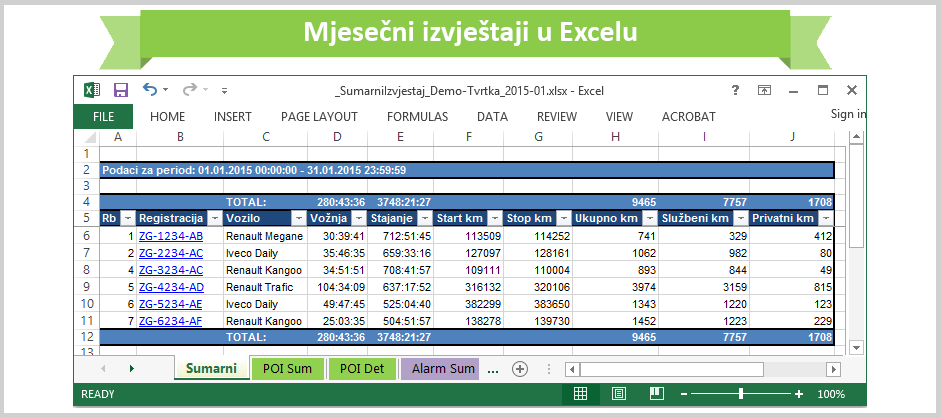
Task: Click the Excel application logo icon
Action: pos(92,91)
